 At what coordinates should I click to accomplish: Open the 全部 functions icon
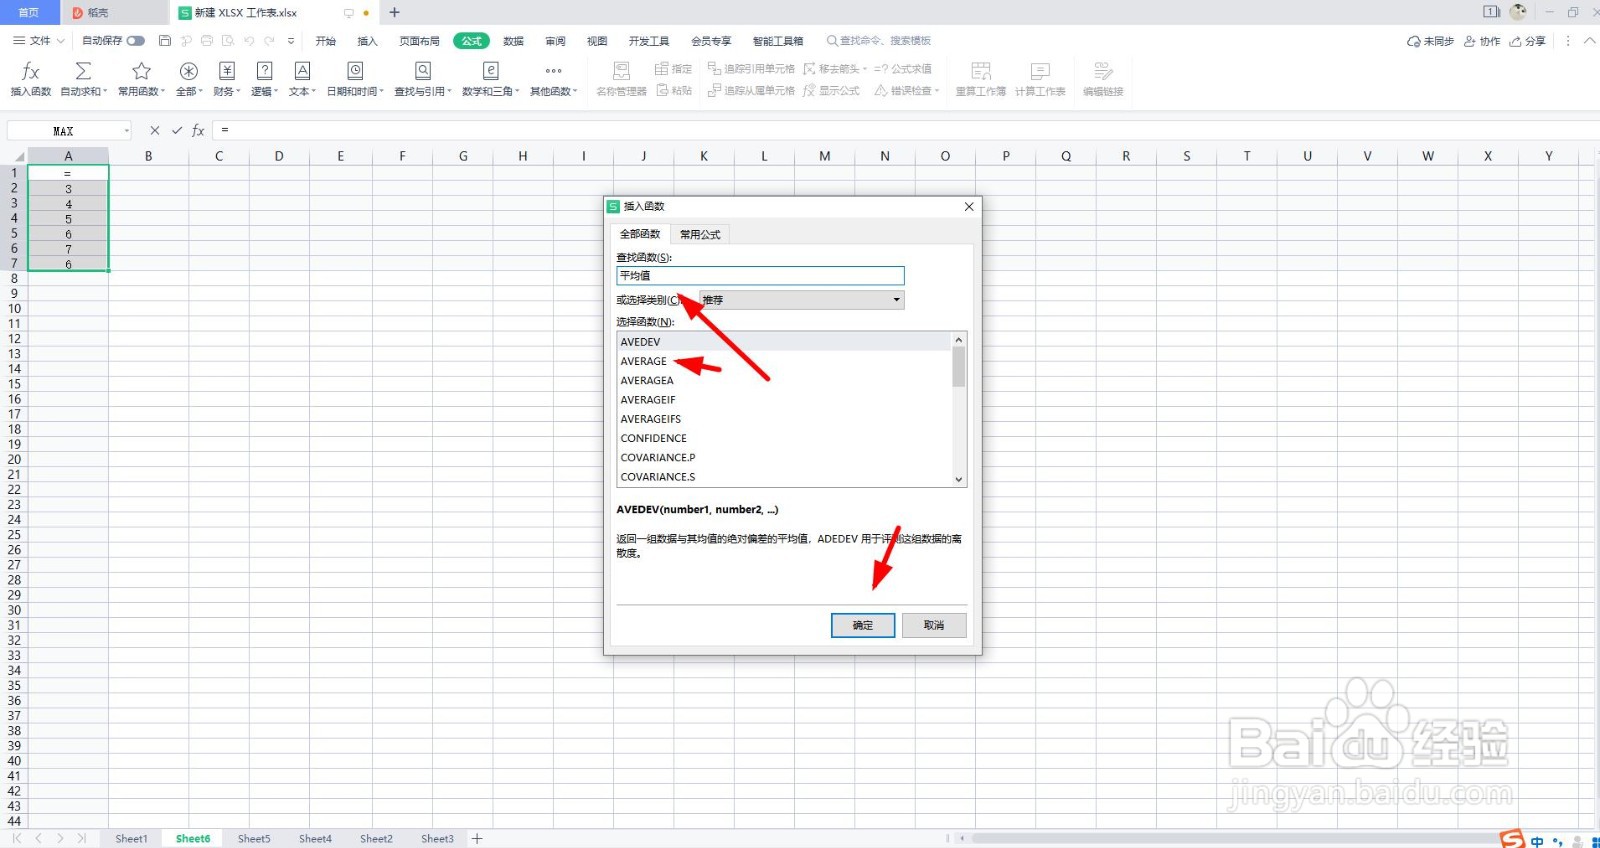click(x=188, y=71)
